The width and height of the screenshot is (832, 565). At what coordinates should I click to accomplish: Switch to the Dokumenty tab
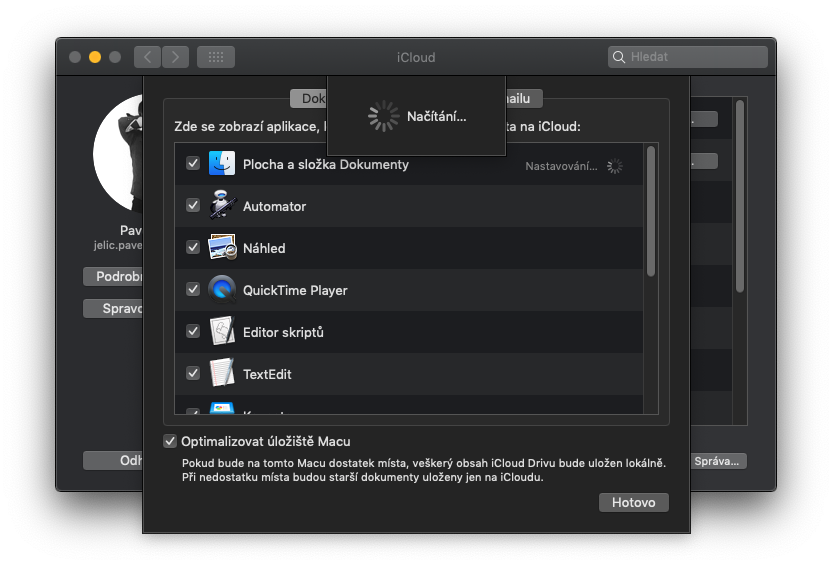[x=308, y=99]
